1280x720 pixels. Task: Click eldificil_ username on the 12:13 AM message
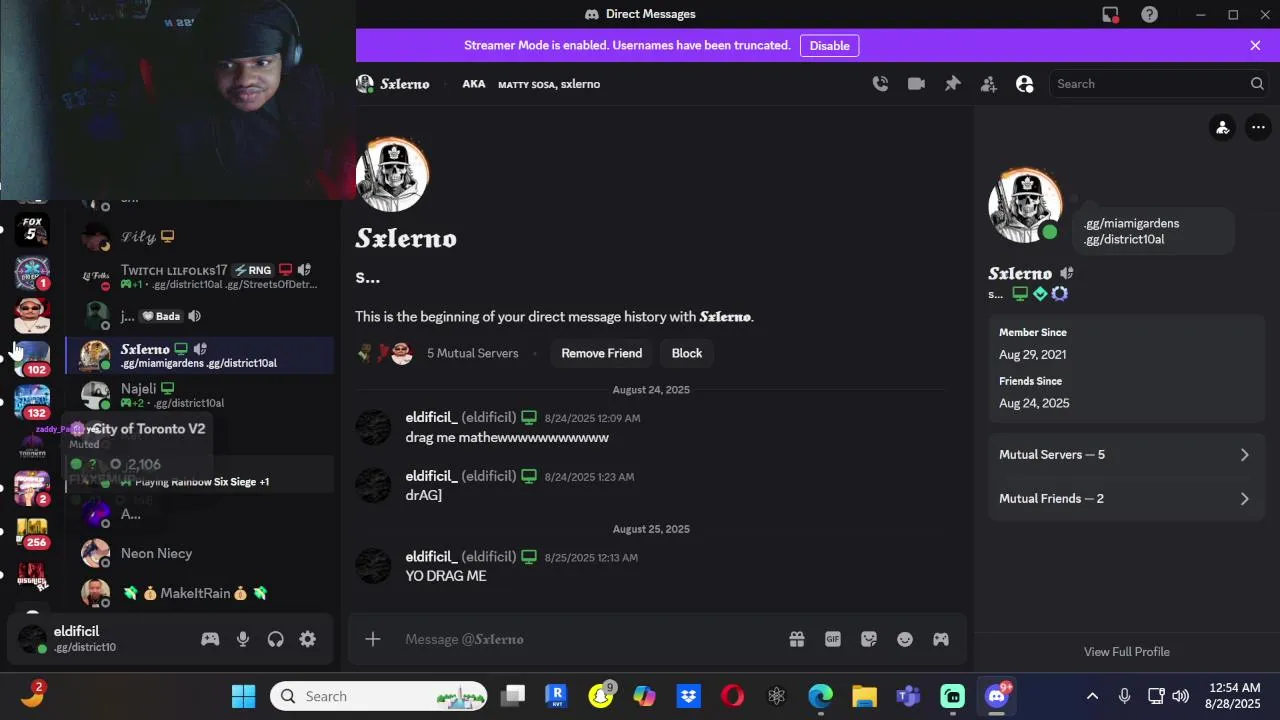pos(431,556)
